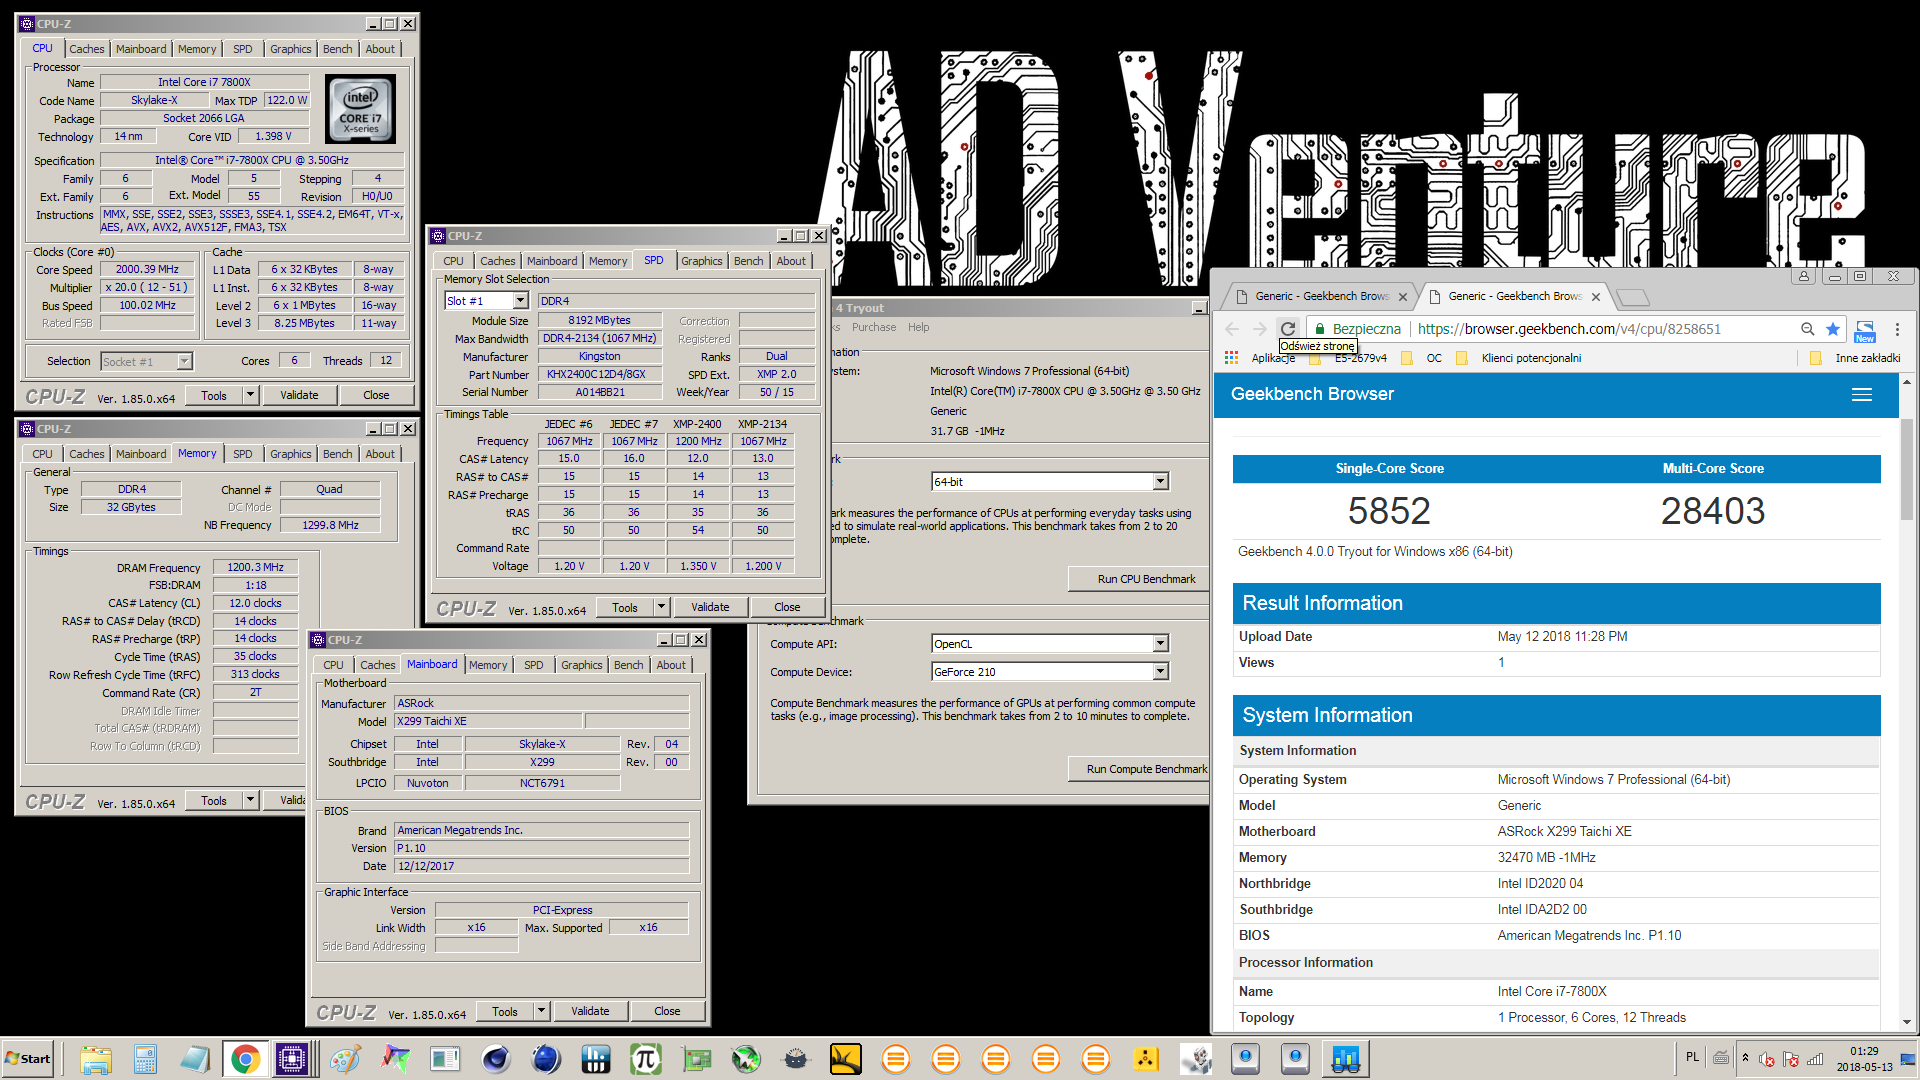The image size is (1920, 1080).
Task: Select Graphics tab in SPD window
Action: [701, 261]
